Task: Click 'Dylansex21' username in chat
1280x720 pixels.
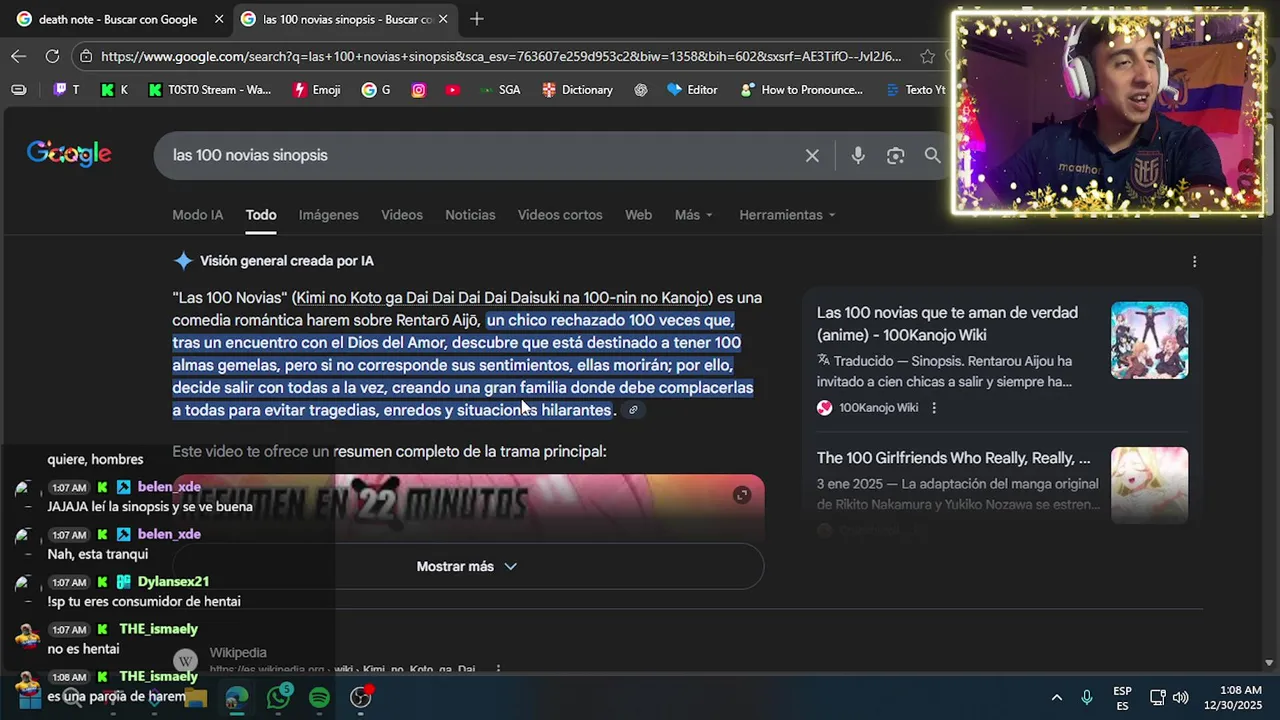Action: point(173,581)
